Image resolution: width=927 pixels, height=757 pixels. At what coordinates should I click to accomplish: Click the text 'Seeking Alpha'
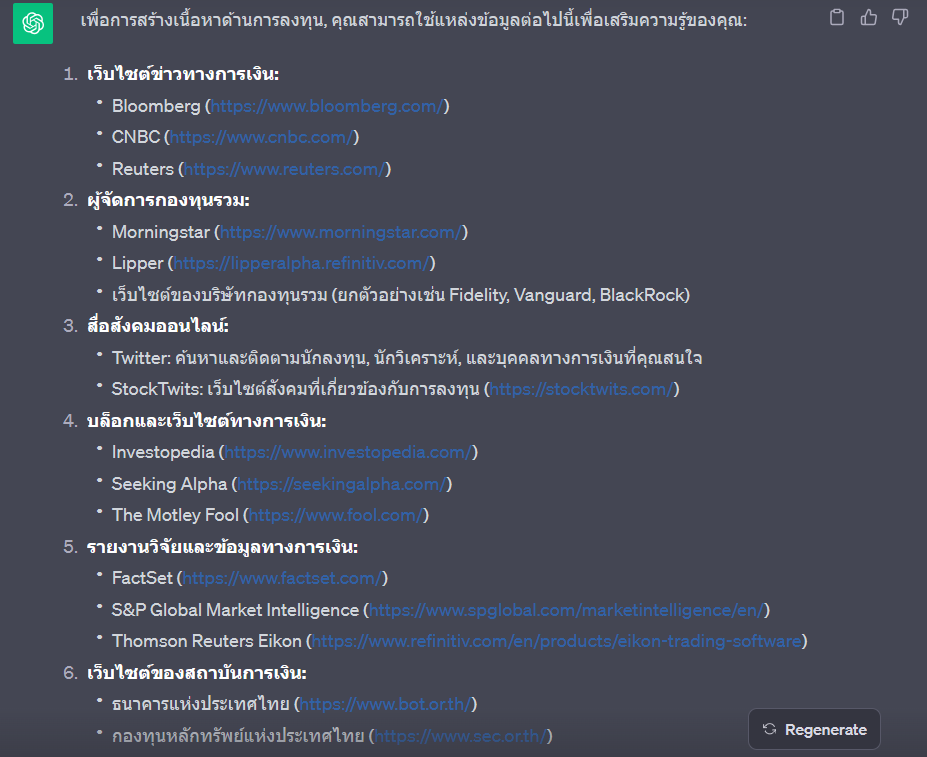click(x=169, y=484)
